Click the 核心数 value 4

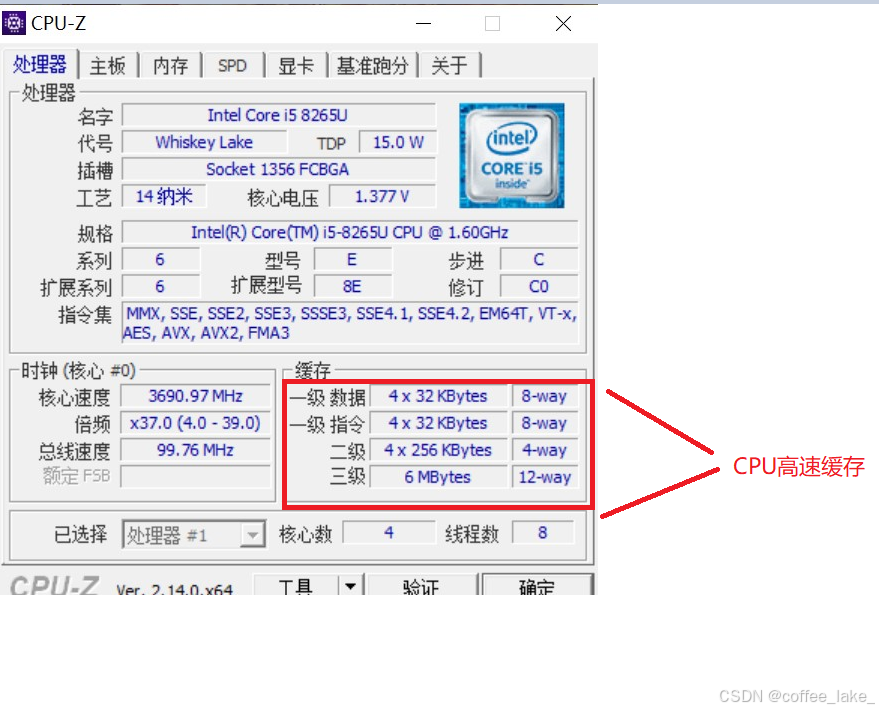(389, 533)
